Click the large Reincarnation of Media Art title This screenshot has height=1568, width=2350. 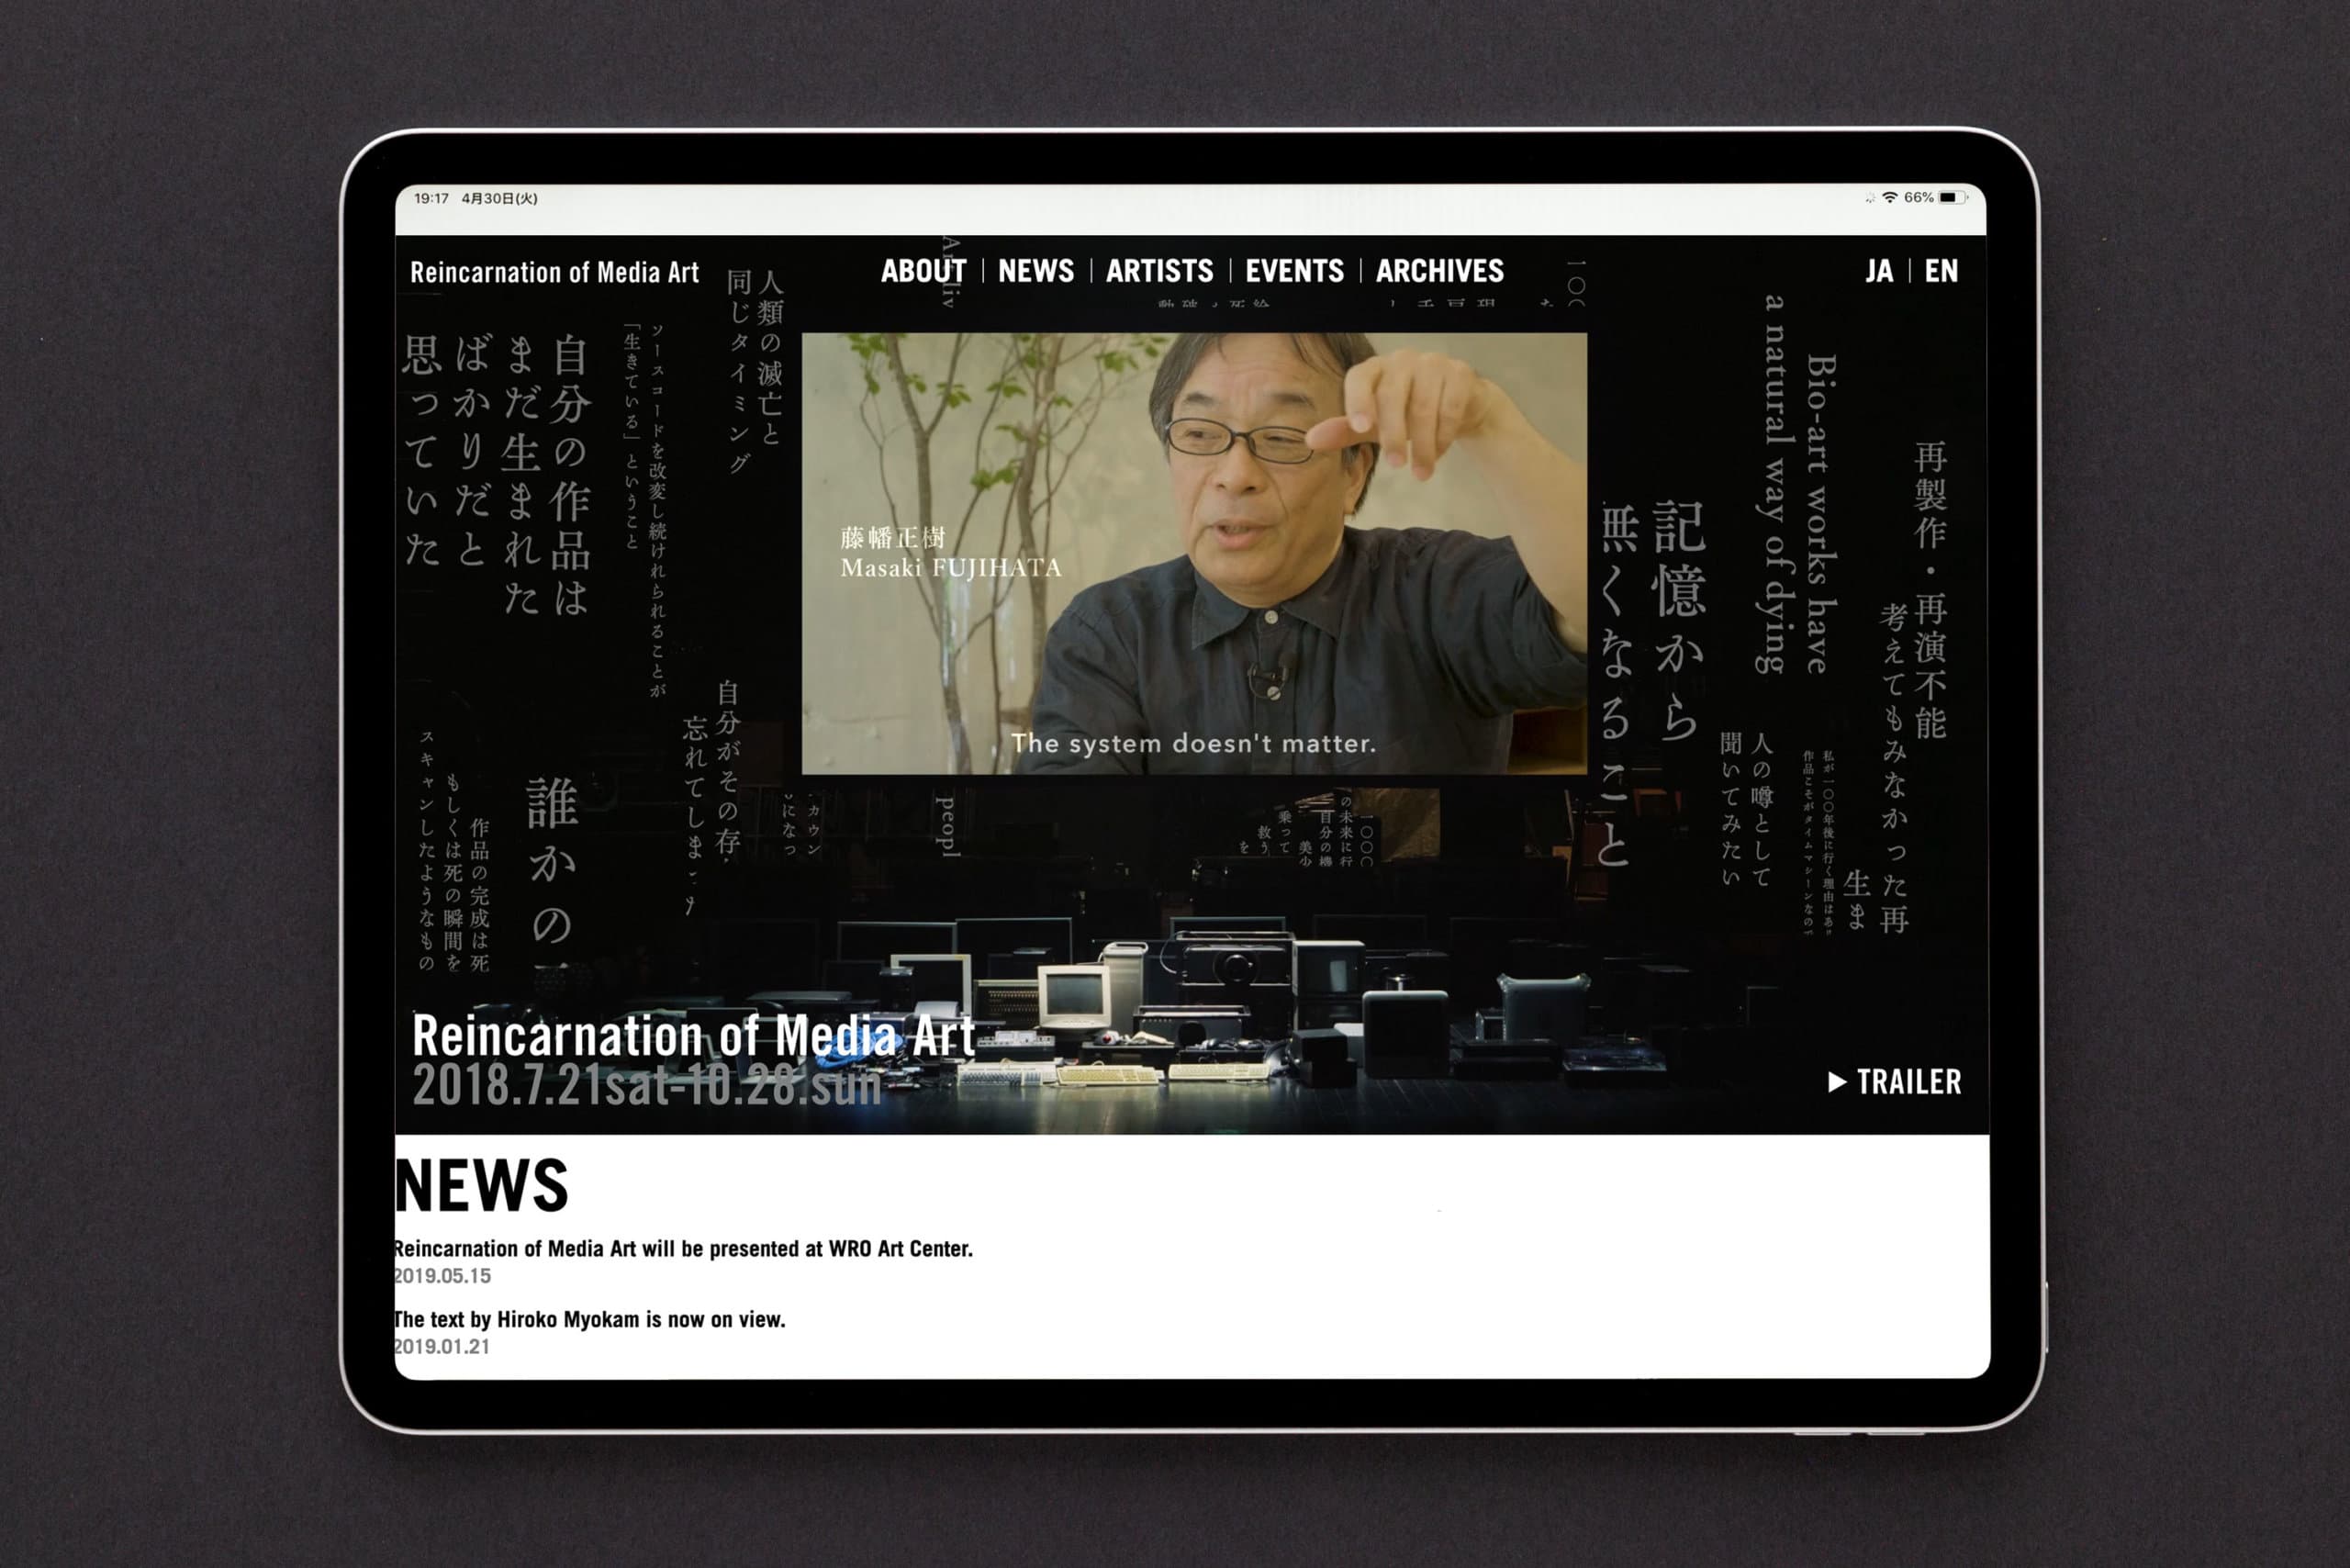(x=693, y=1036)
